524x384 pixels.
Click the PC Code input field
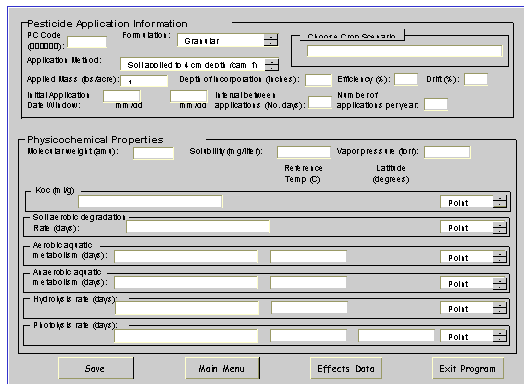tap(87, 42)
